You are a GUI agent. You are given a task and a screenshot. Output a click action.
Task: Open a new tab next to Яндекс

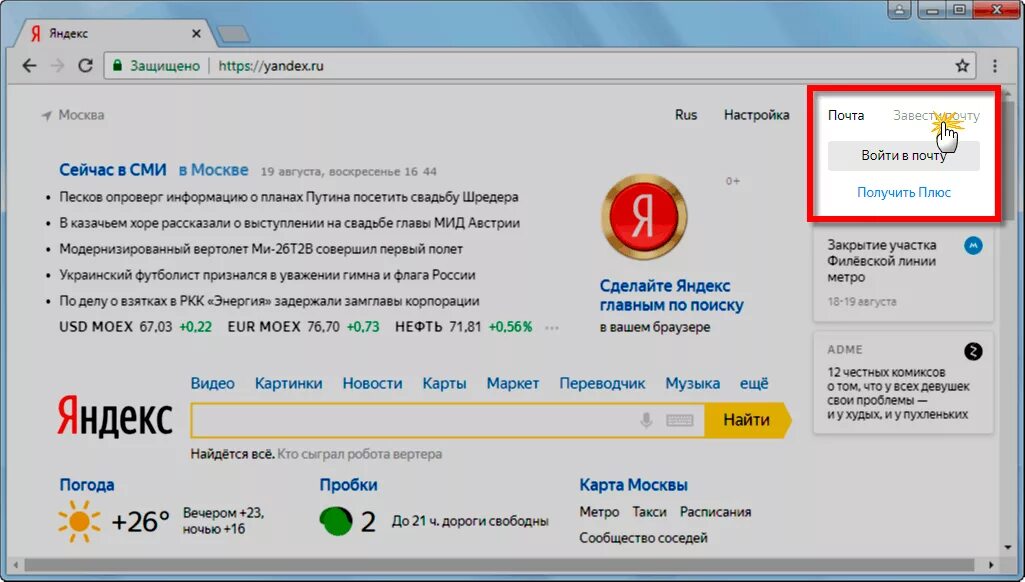point(233,34)
